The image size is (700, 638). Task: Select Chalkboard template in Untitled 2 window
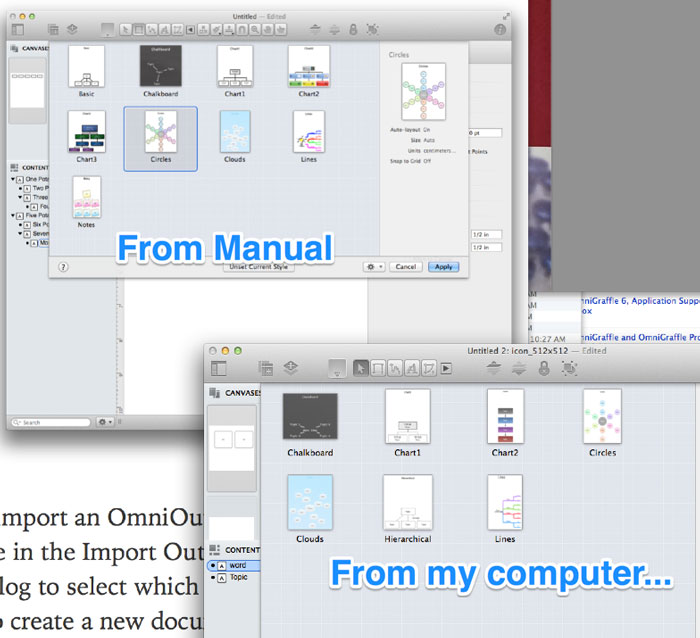point(310,423)
